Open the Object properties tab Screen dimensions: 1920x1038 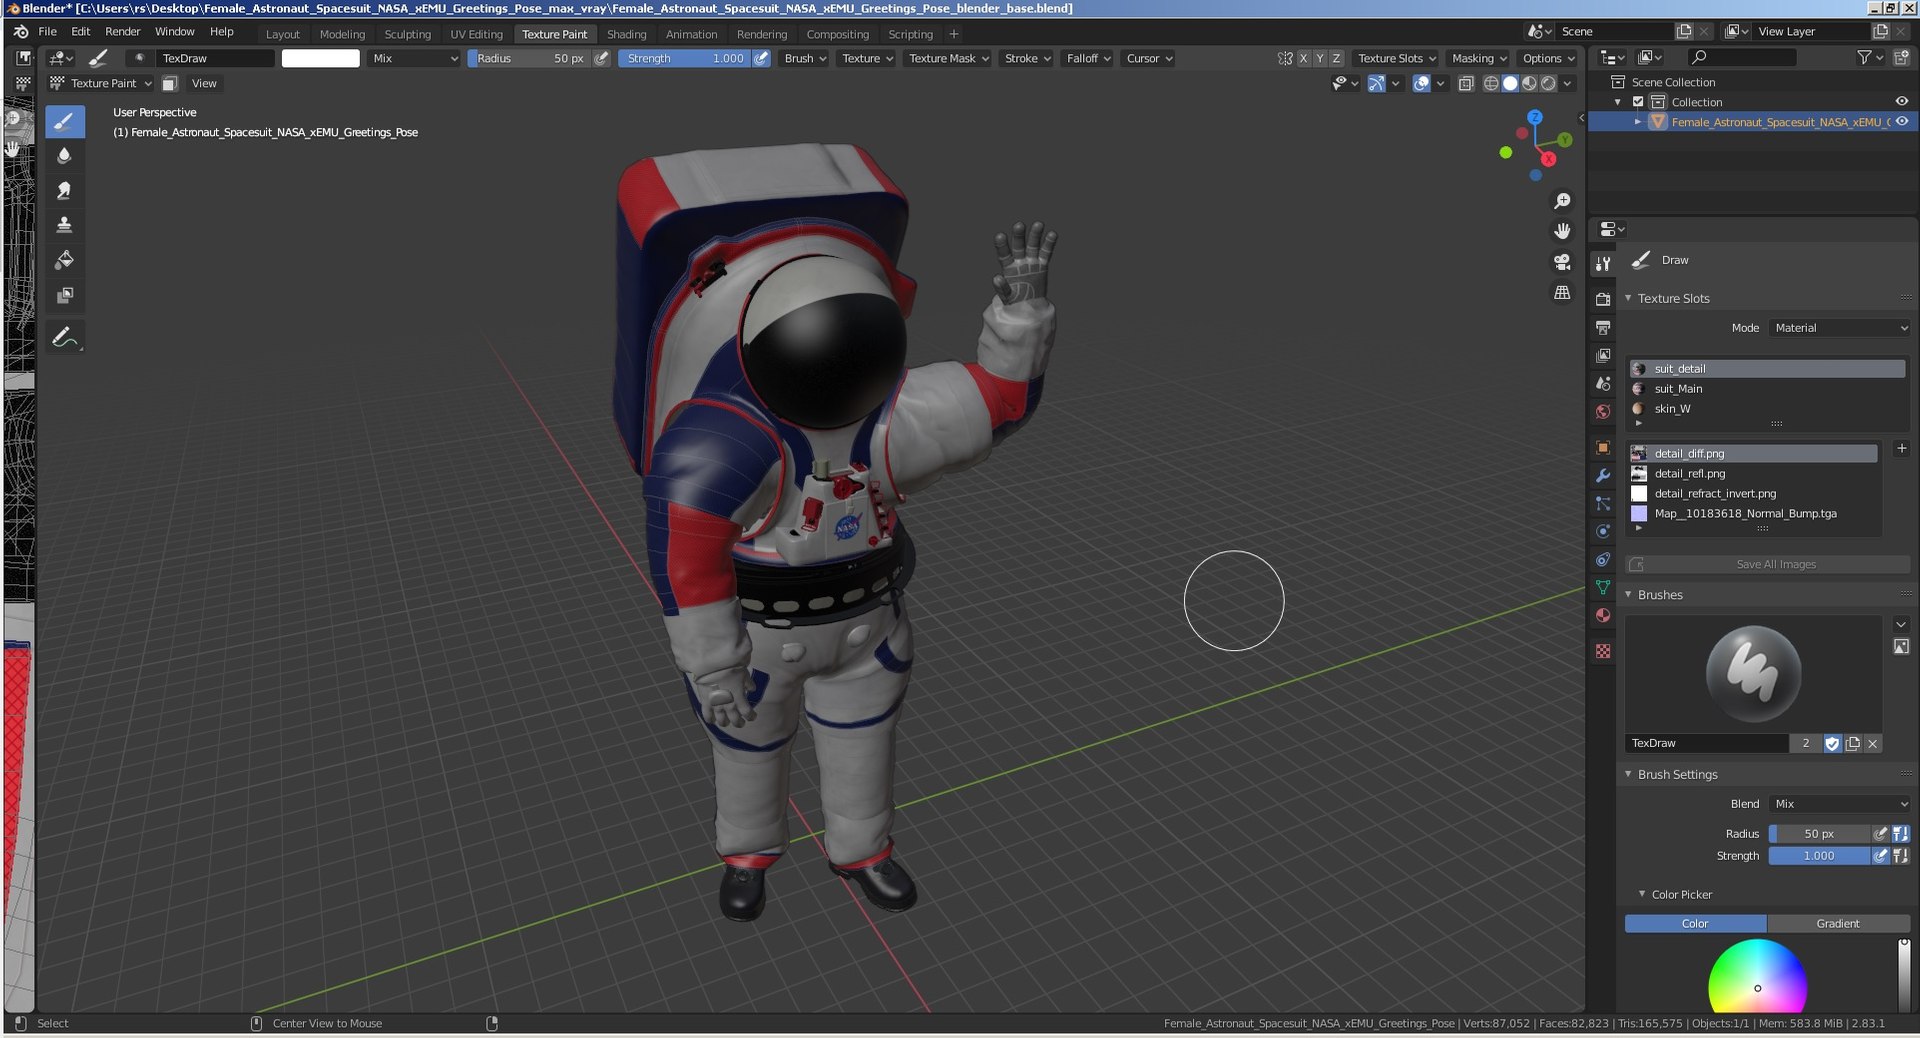click(1603, 447)
